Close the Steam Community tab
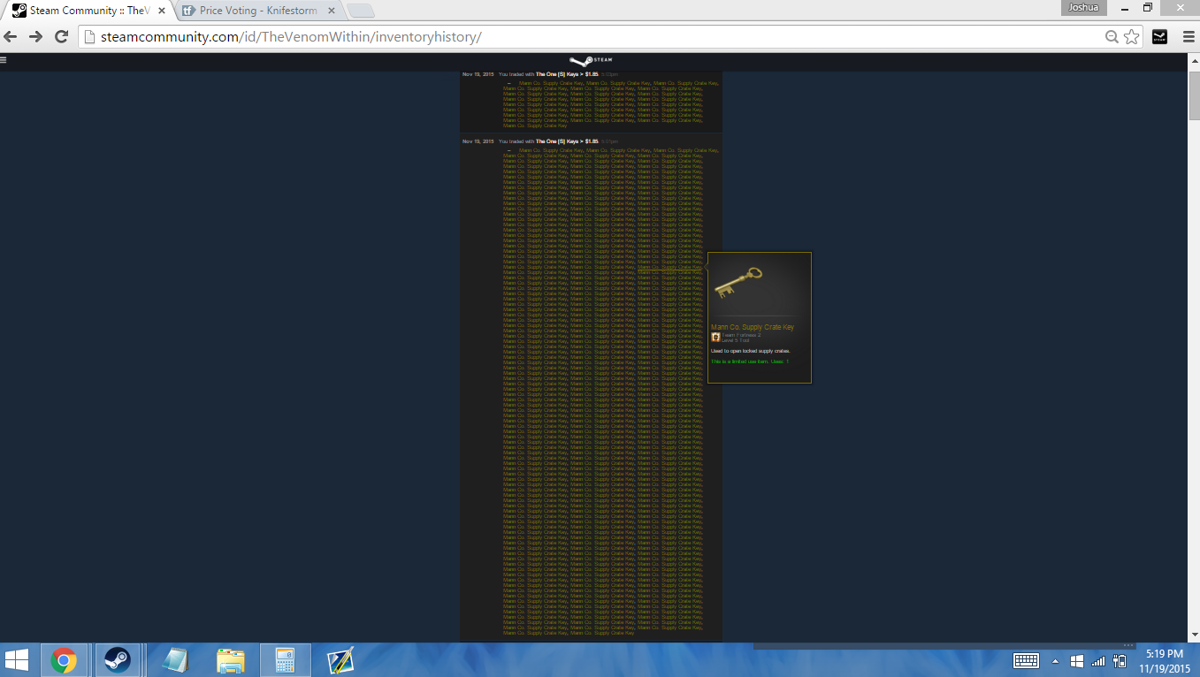The height and width of the screenshot is (677, 1200). click(162, 11)
